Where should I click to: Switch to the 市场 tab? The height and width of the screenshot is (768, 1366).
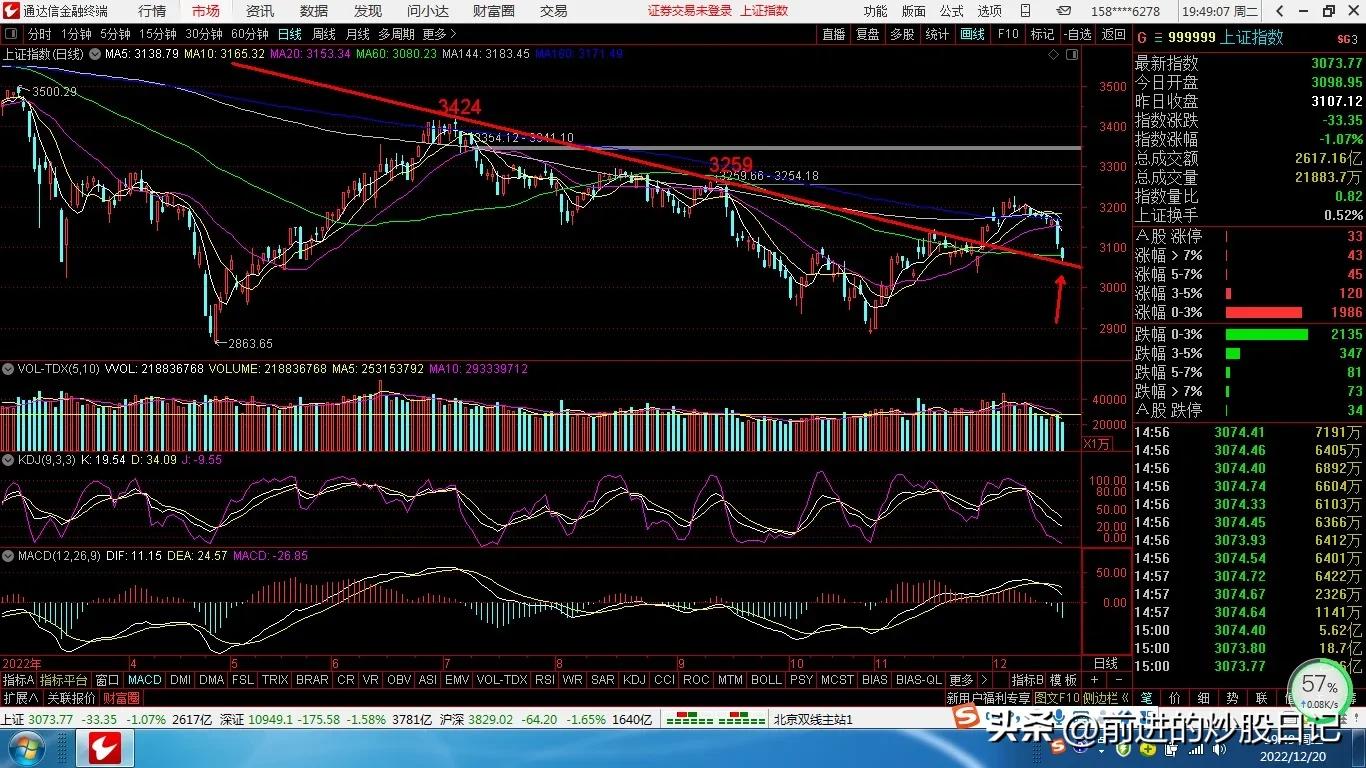(x=206, y=11)
